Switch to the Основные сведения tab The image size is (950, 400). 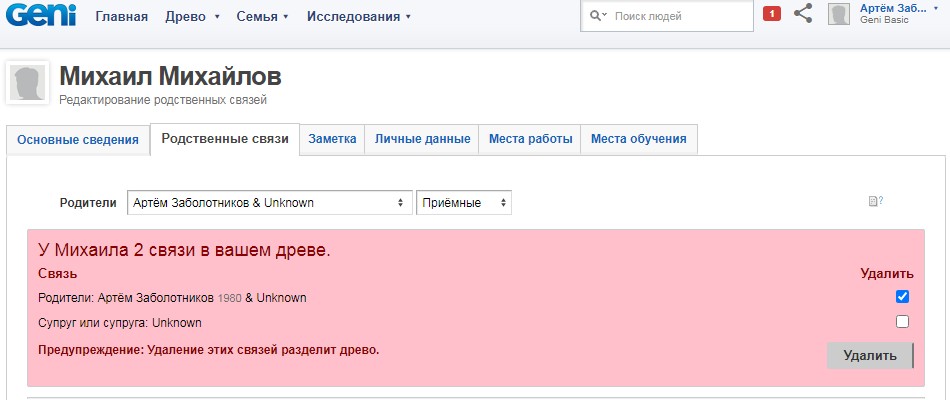tap(78, 140)
